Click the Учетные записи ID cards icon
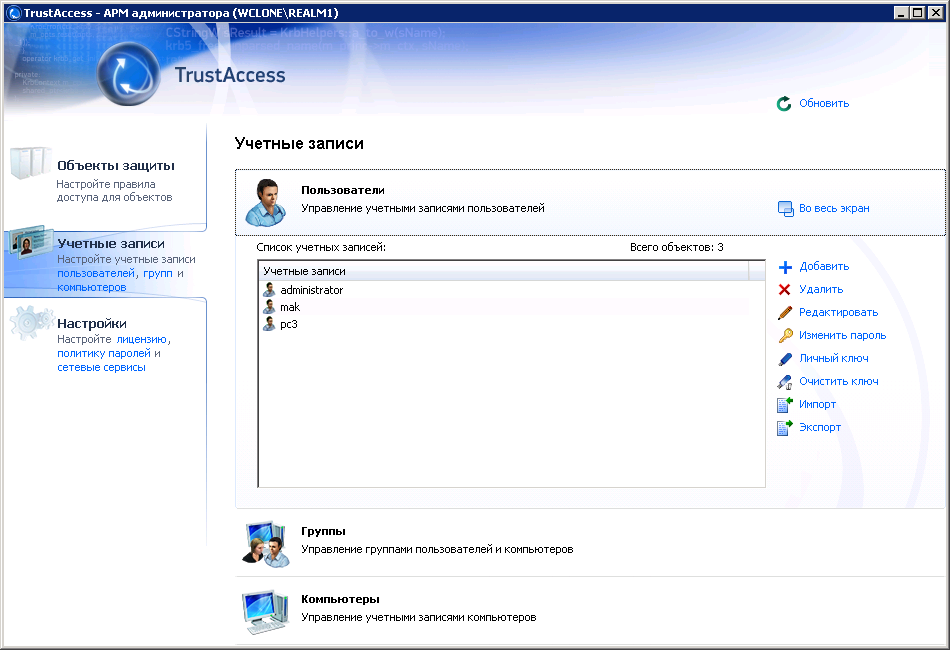 pos(32,242)
